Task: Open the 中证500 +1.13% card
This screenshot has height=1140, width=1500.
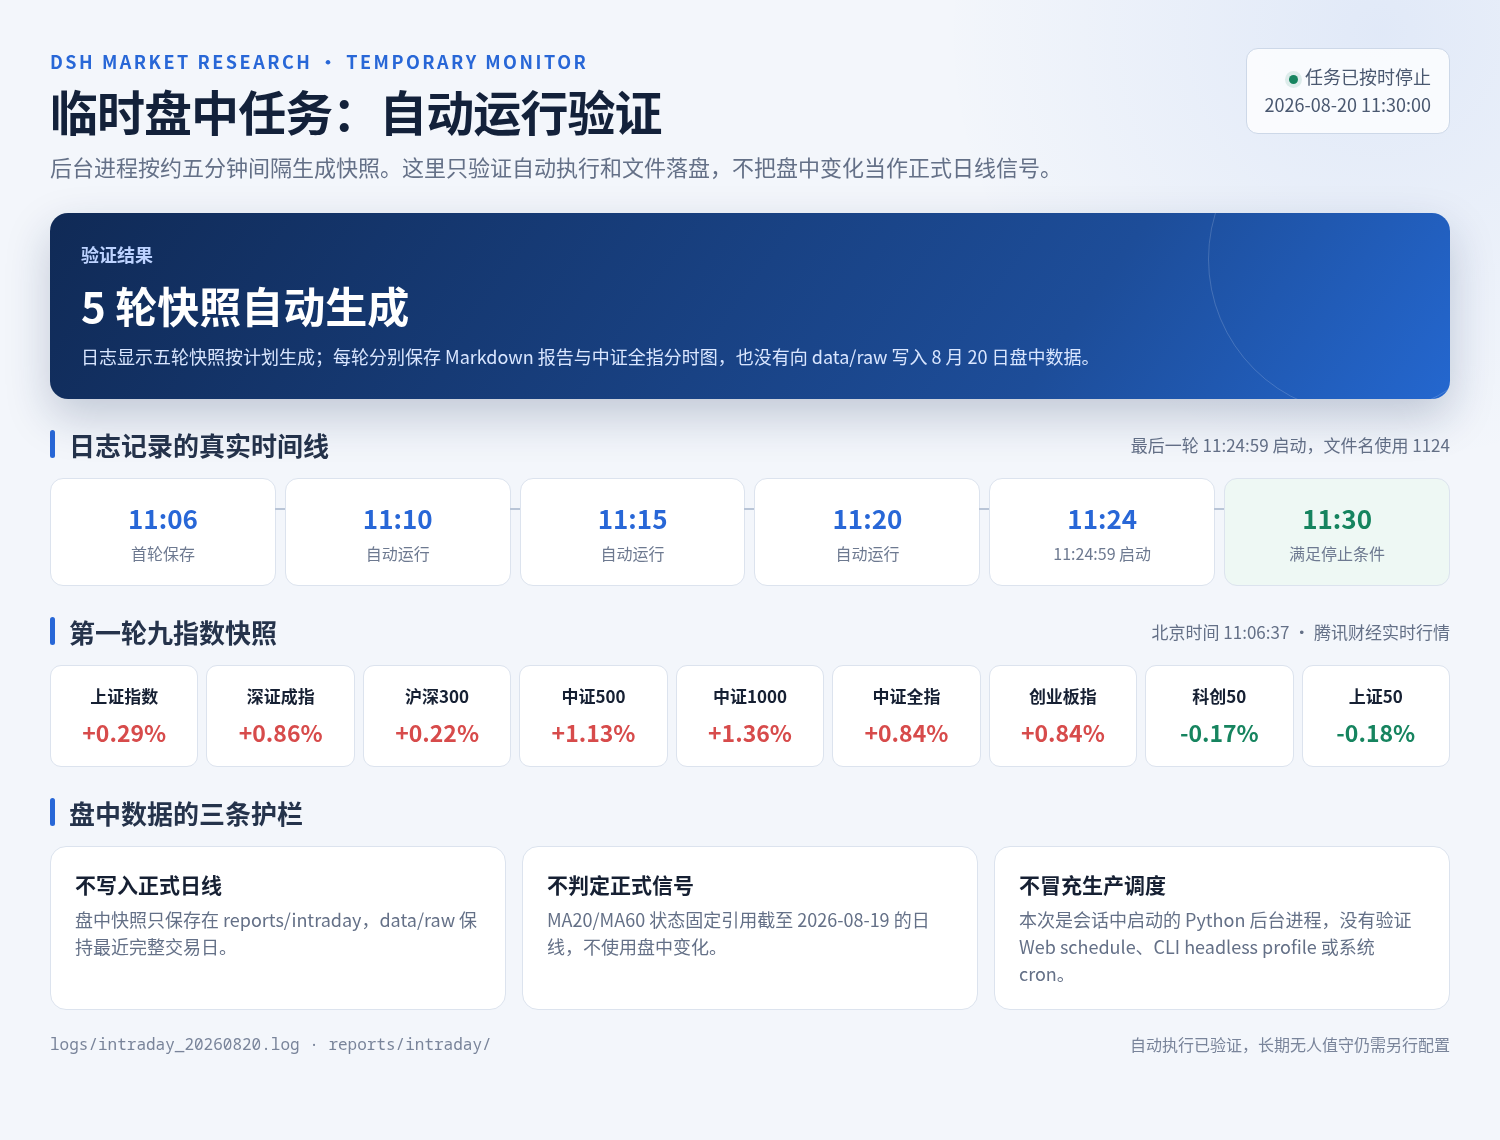Action: pyautogui.click(x=593, y=716)
